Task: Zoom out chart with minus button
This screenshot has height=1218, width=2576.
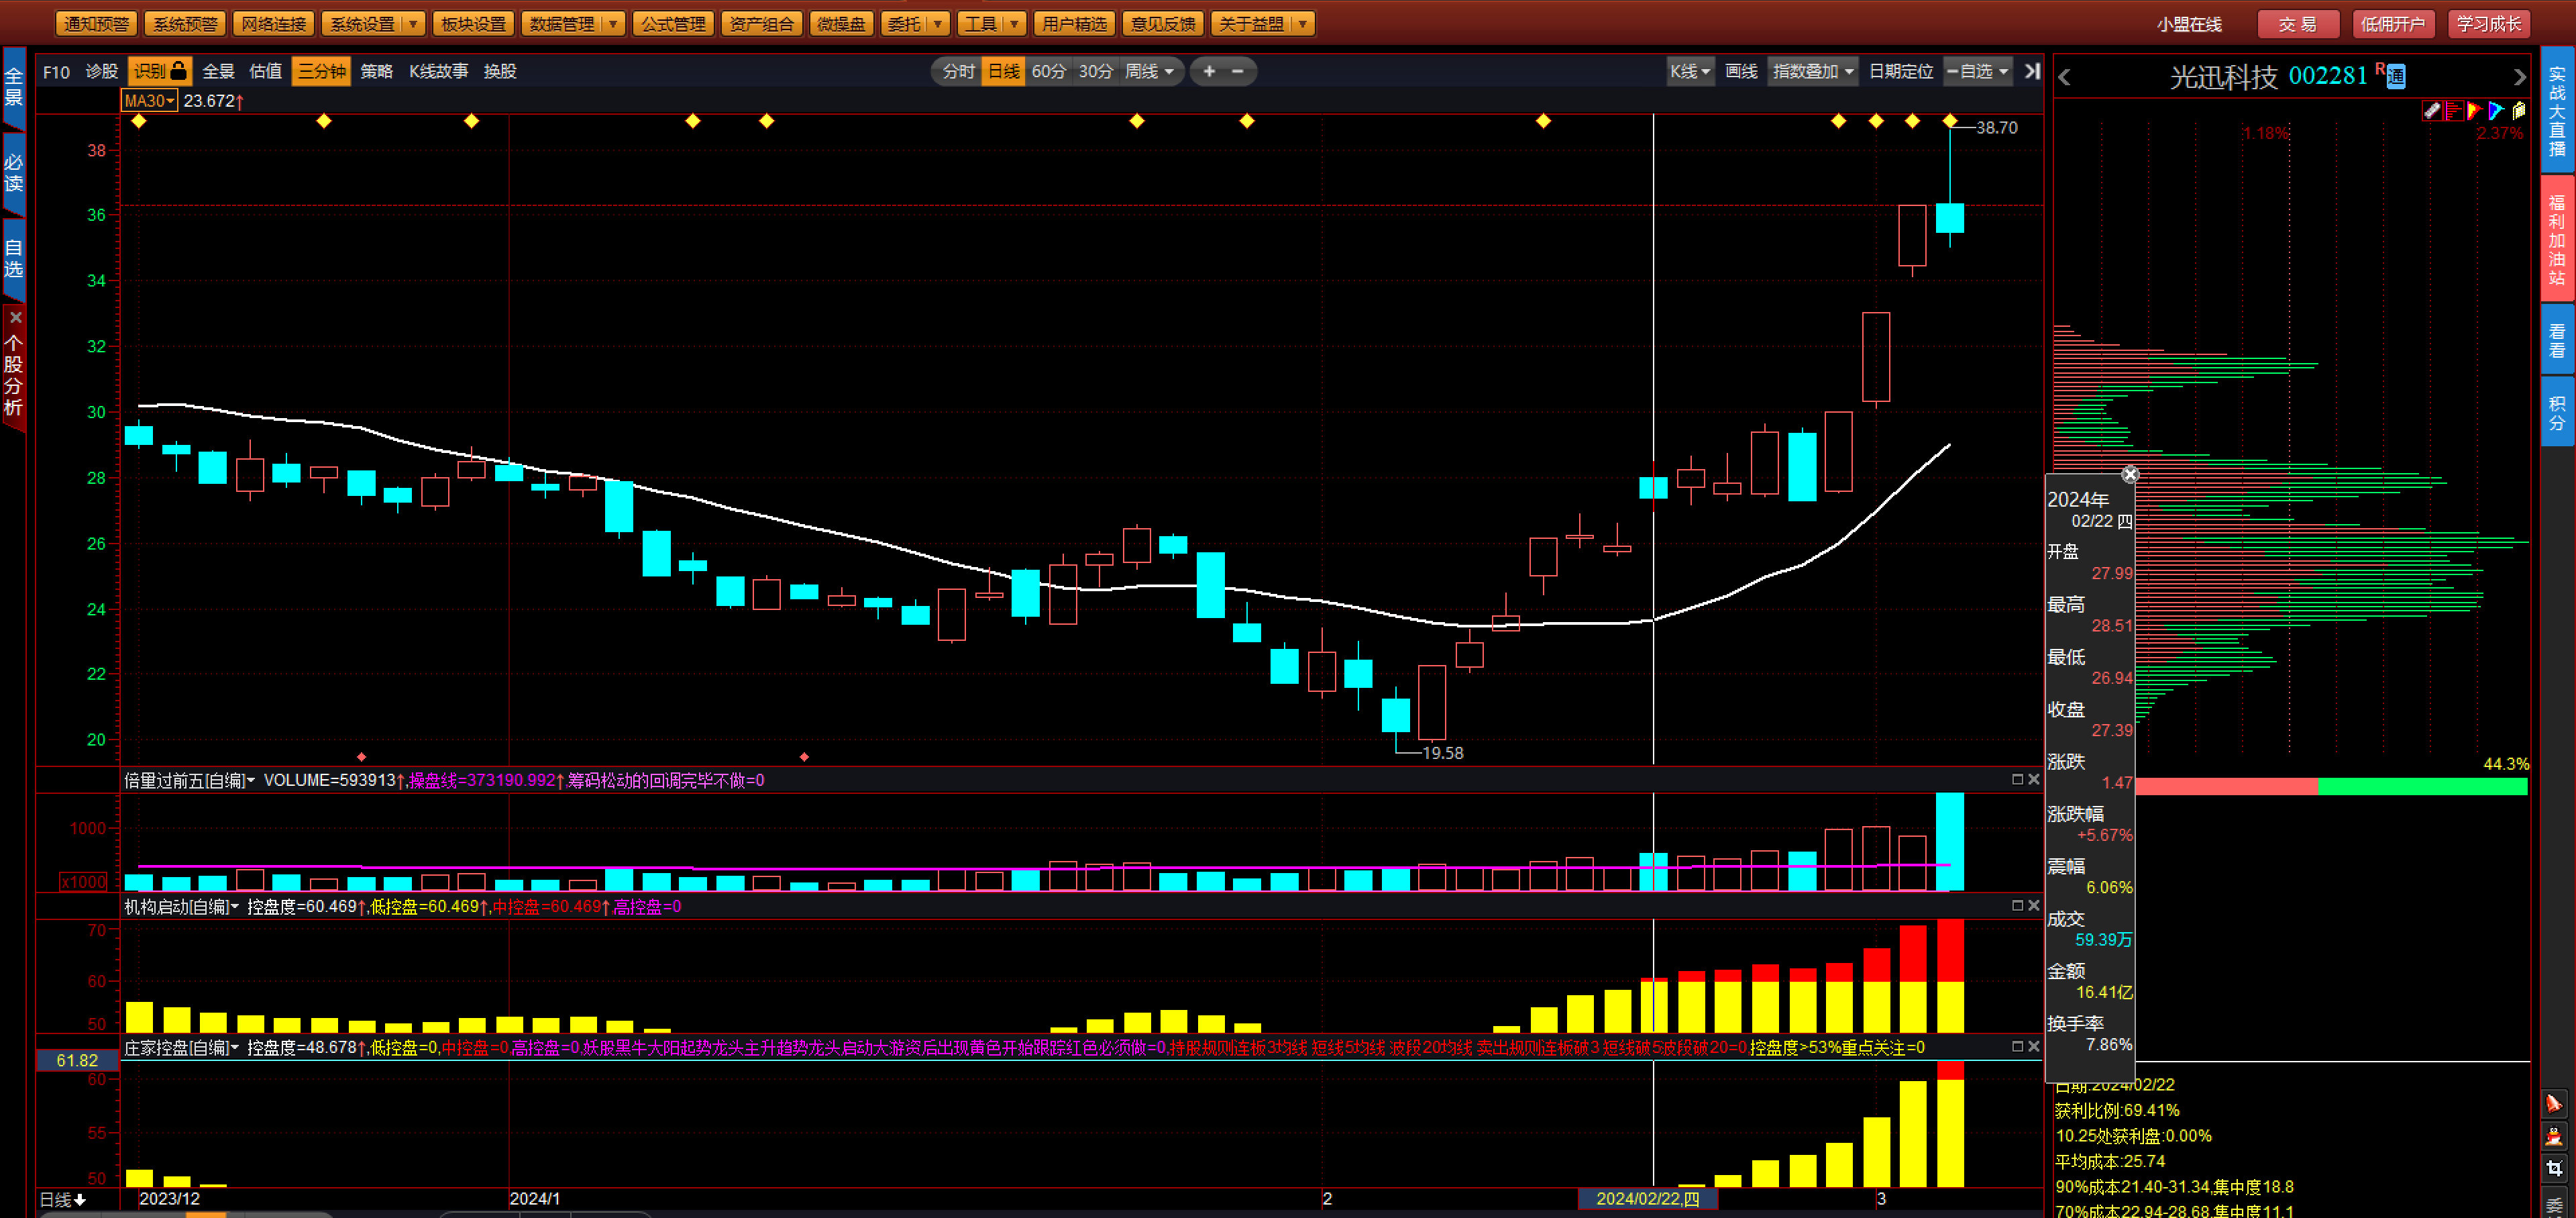Action: 1238,71
